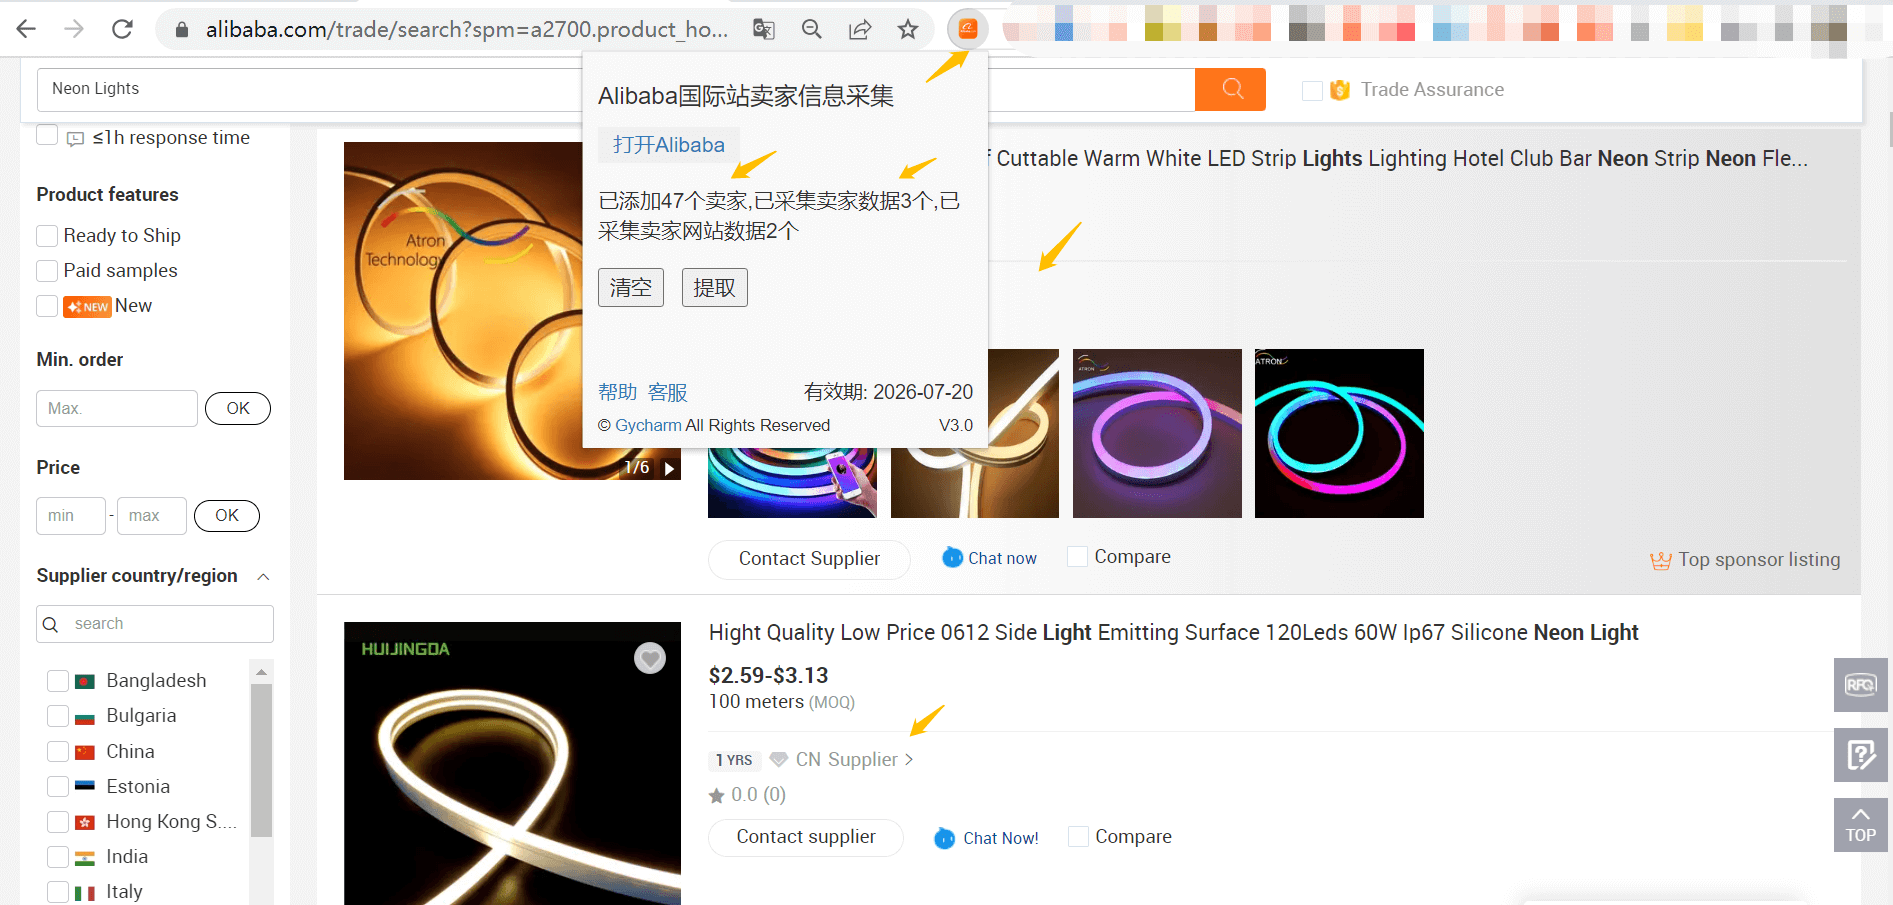Click the browser forward arrow
This screenshot has width=1893, height=905.
click(74, 29)
